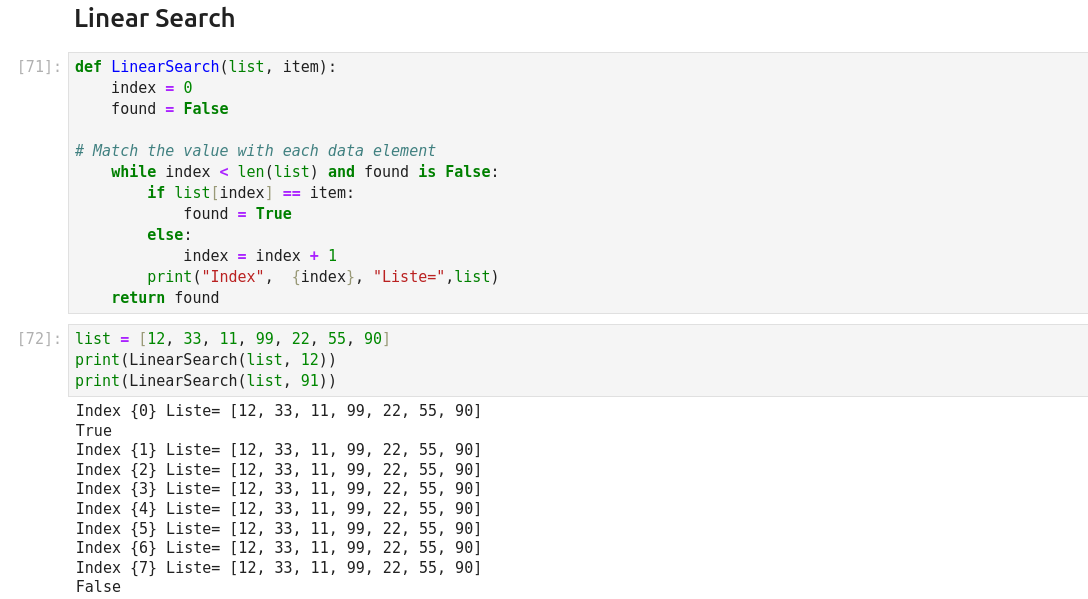
Task: Select cell prompt number 72
Action: tap(39, 339)
